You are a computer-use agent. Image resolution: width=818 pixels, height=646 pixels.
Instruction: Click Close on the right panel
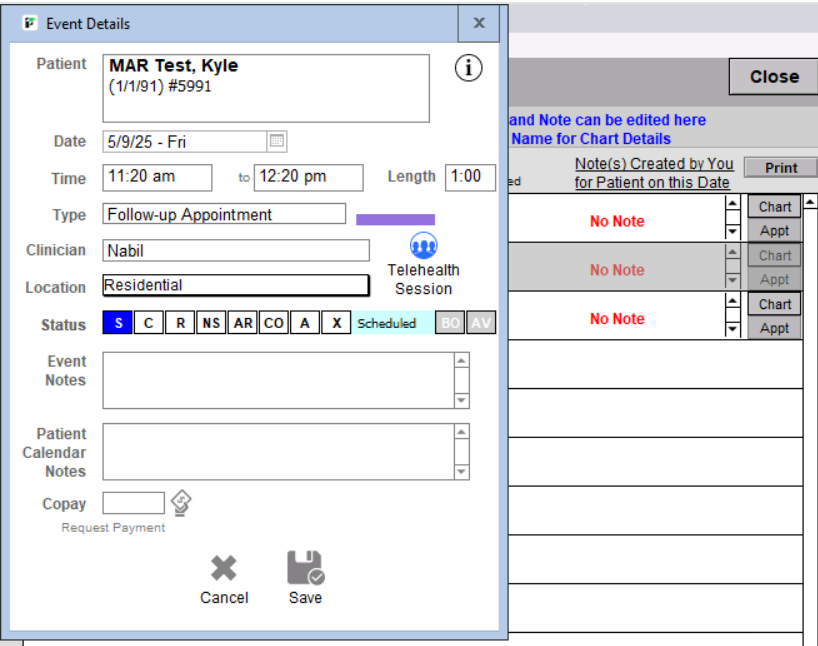tap(772, 76)
